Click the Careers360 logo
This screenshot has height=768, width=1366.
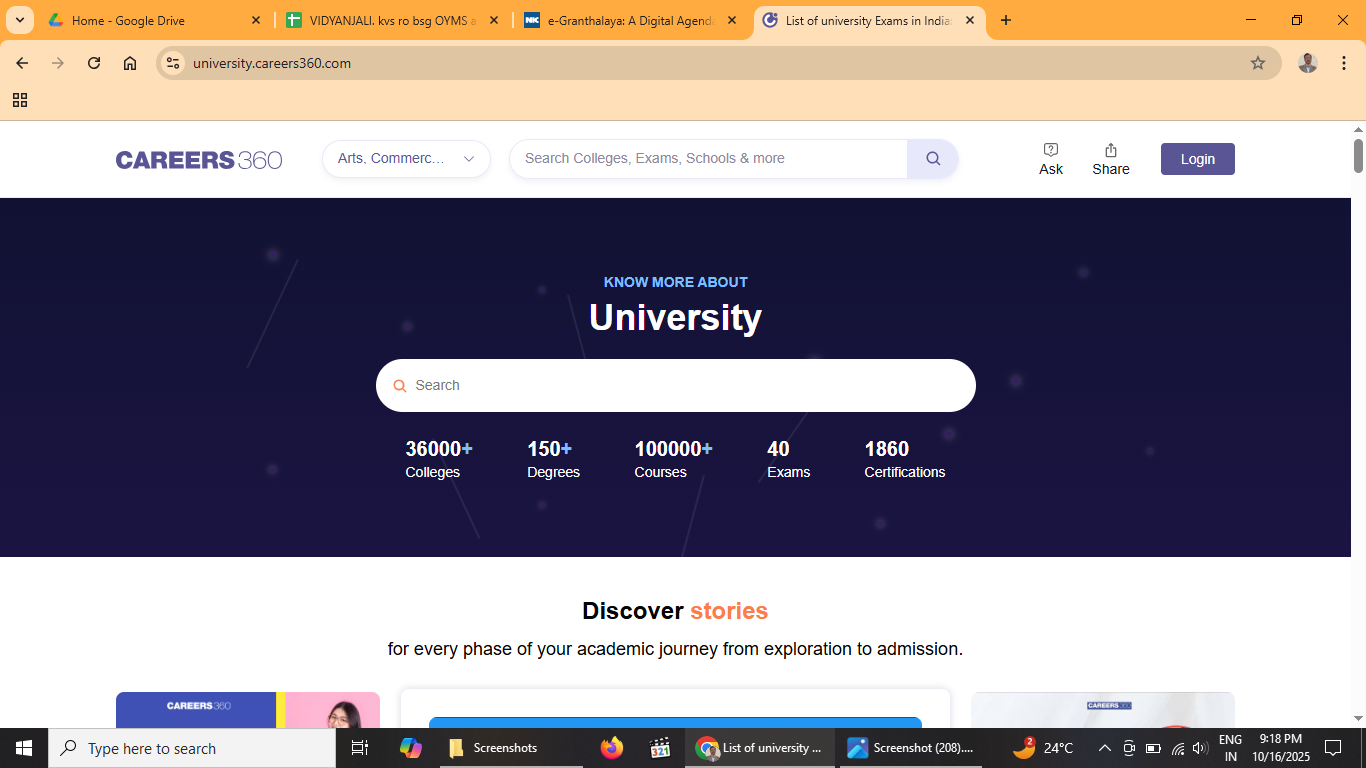pos(199,160)
